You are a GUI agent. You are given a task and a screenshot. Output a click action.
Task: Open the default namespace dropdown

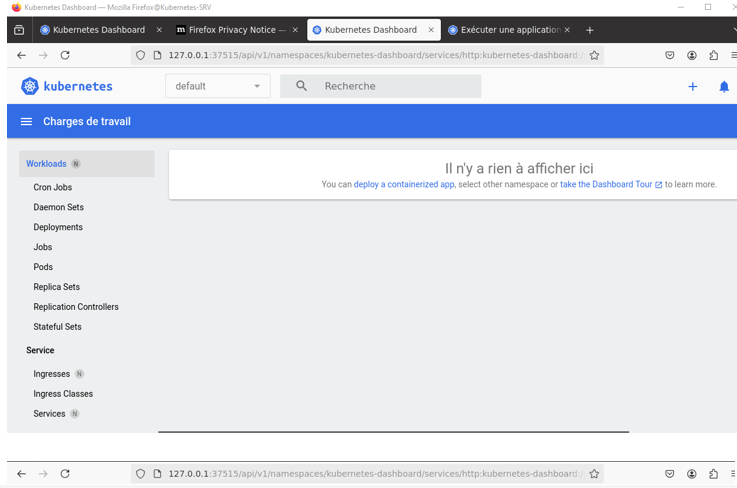point(217,87)
